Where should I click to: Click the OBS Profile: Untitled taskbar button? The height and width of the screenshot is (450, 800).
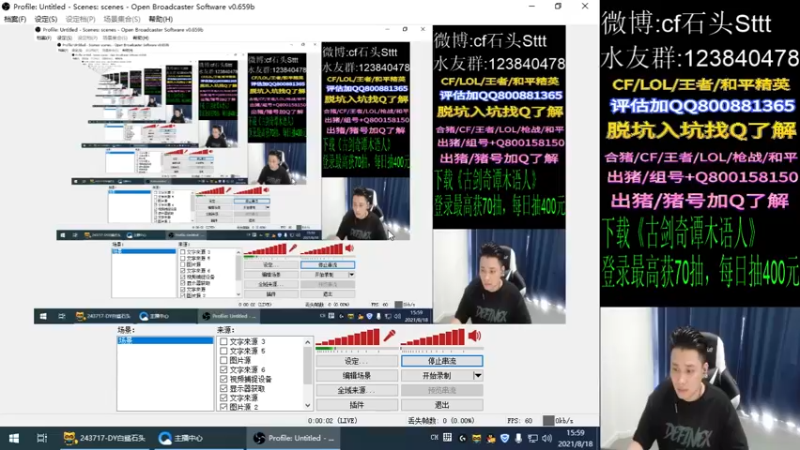pyautogui.click(x=295, y=438)
